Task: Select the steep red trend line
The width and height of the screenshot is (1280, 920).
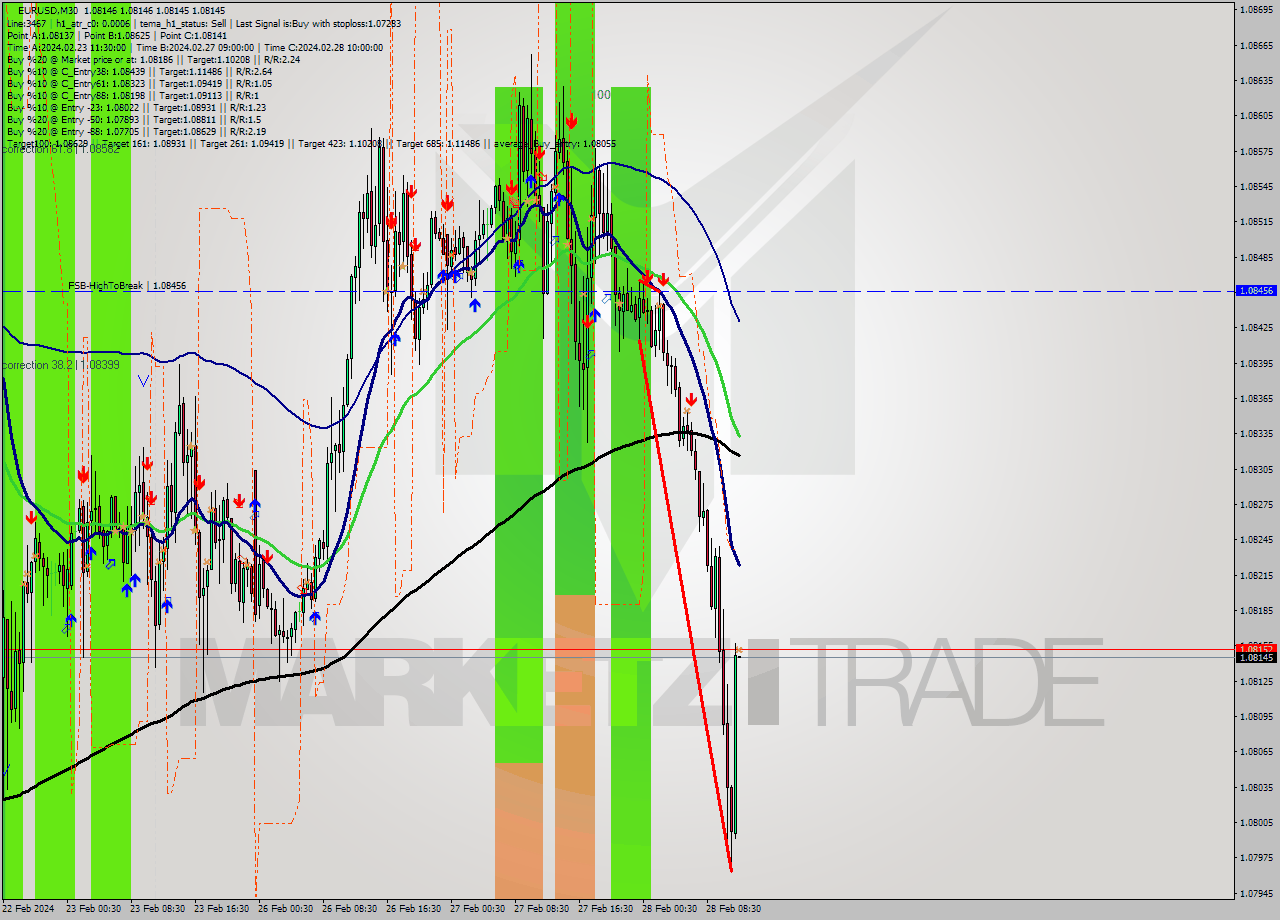Action: pos(685,606)
